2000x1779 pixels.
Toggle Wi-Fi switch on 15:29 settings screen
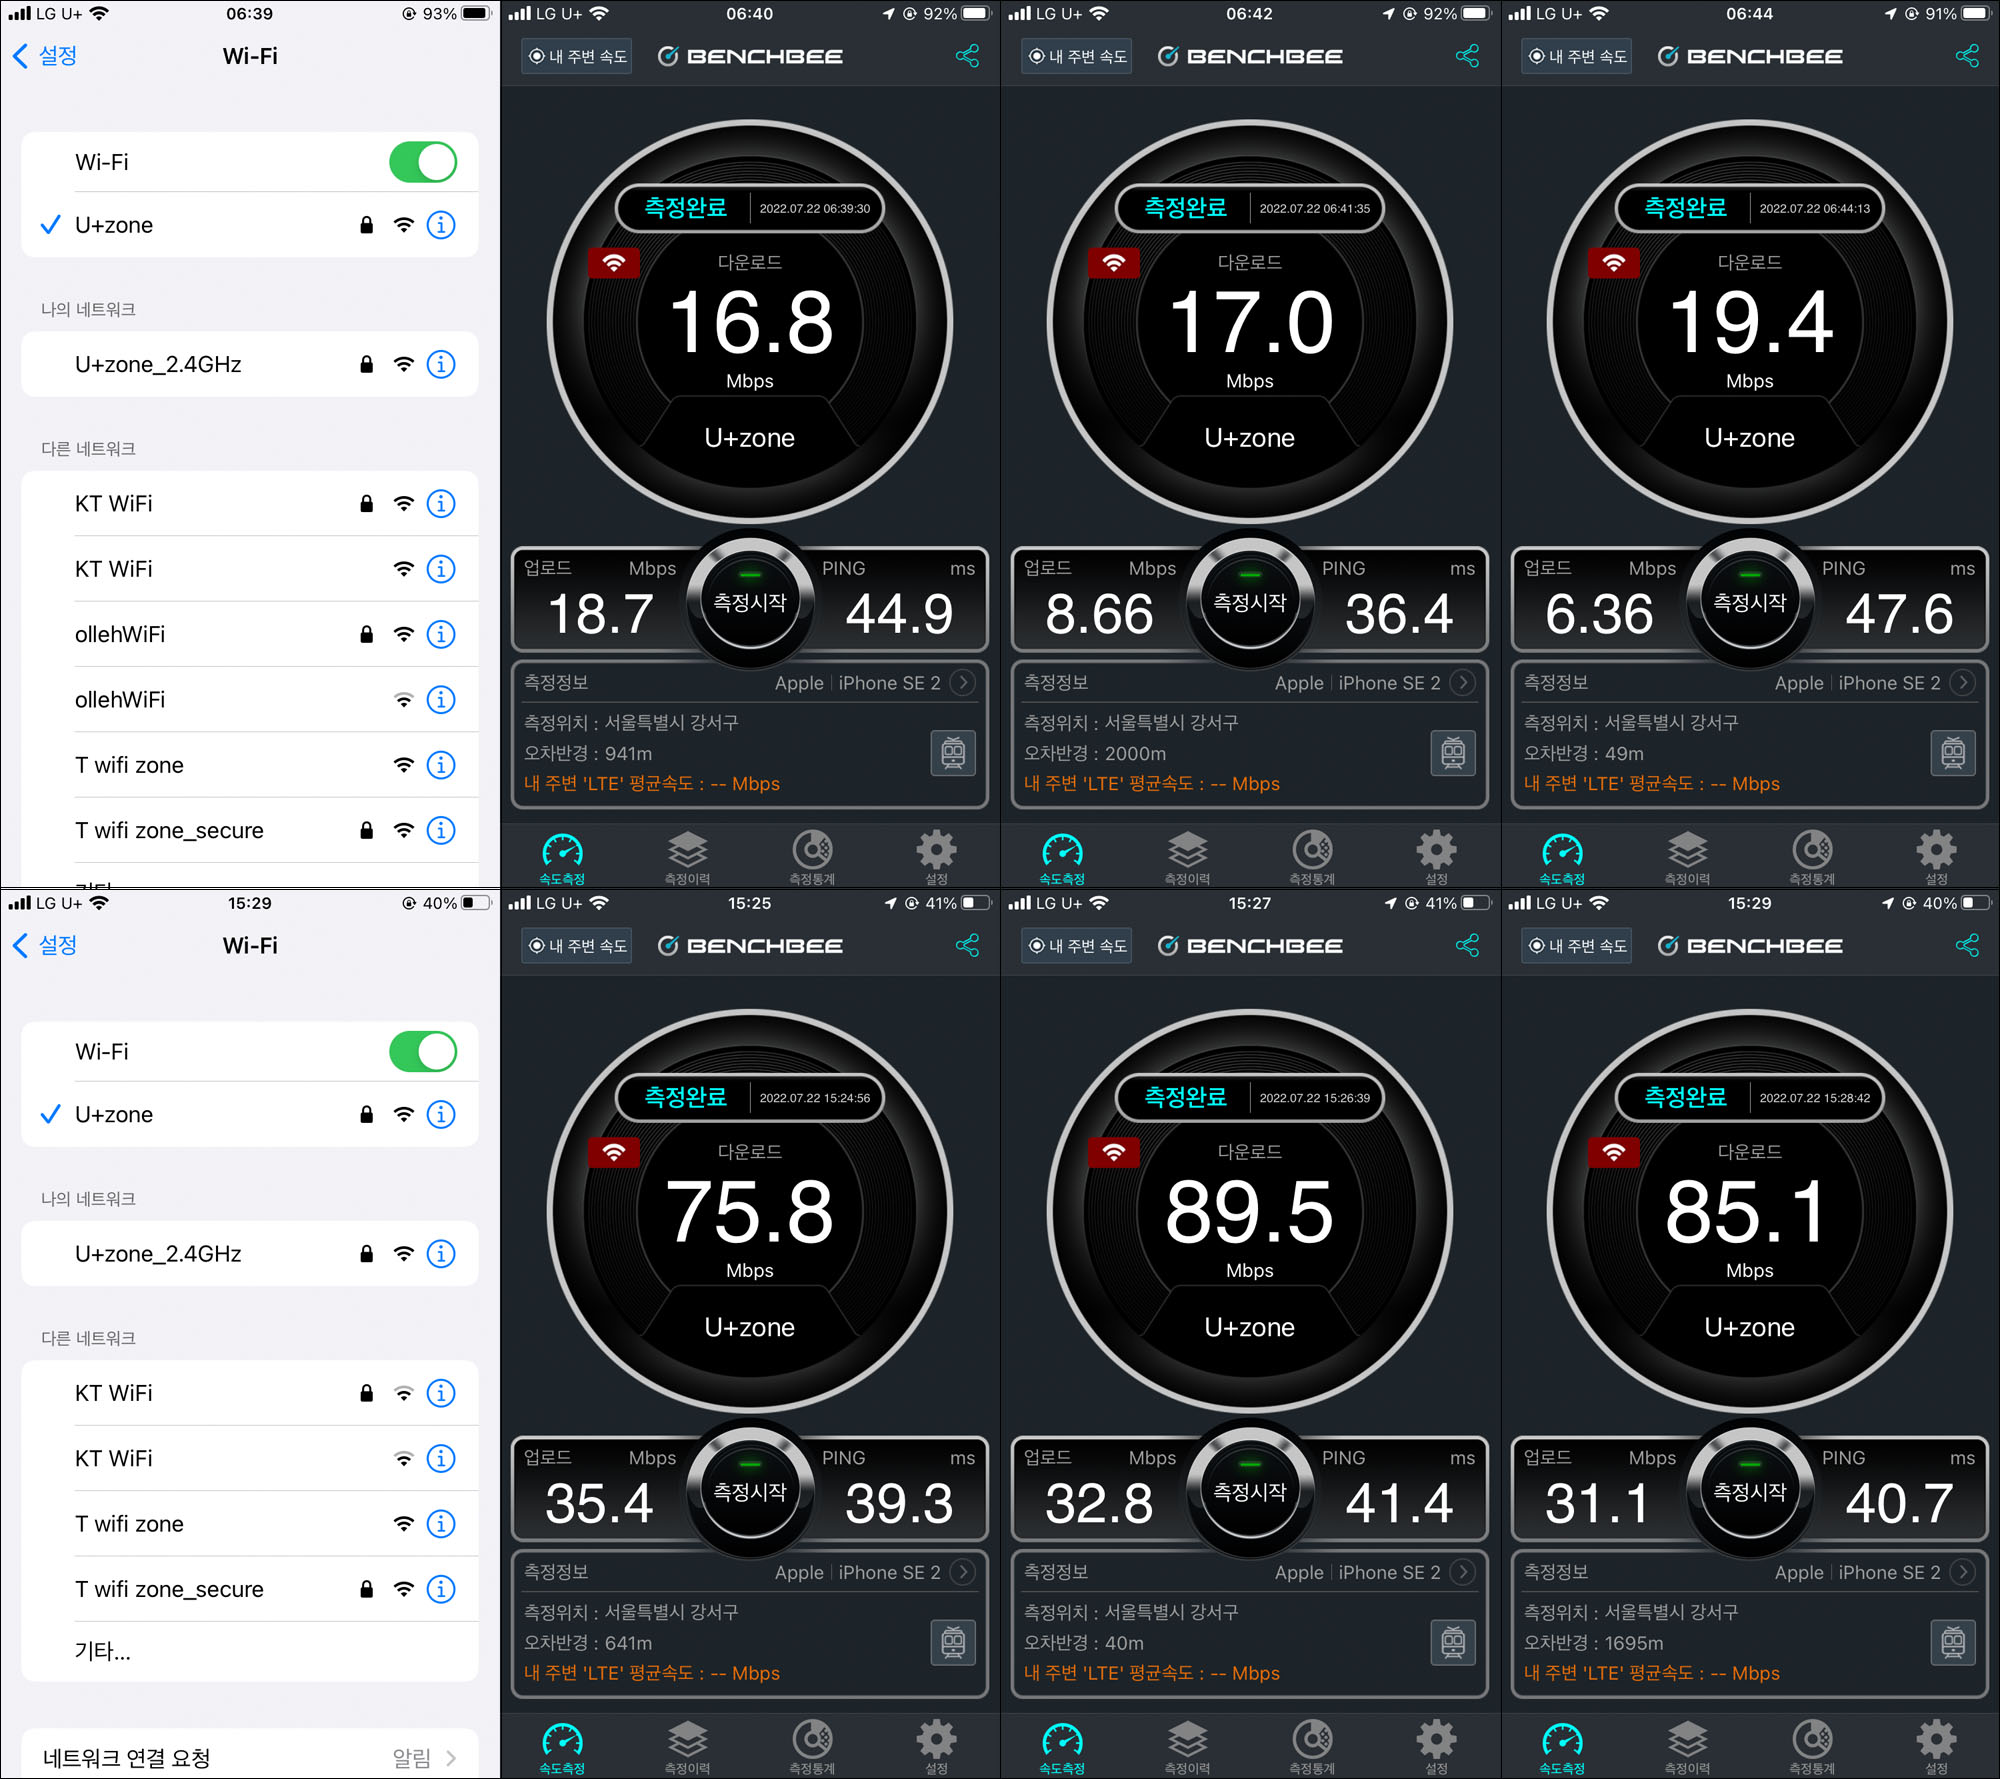[x=423, y=1051]
